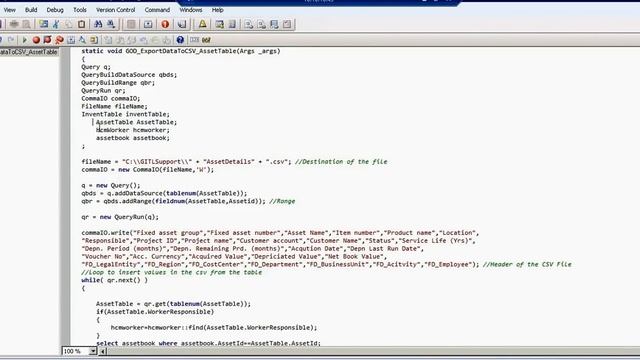Click the icon right of the red exclamation
This screenshot has height=360, width=640.
(x=182, y=24)
